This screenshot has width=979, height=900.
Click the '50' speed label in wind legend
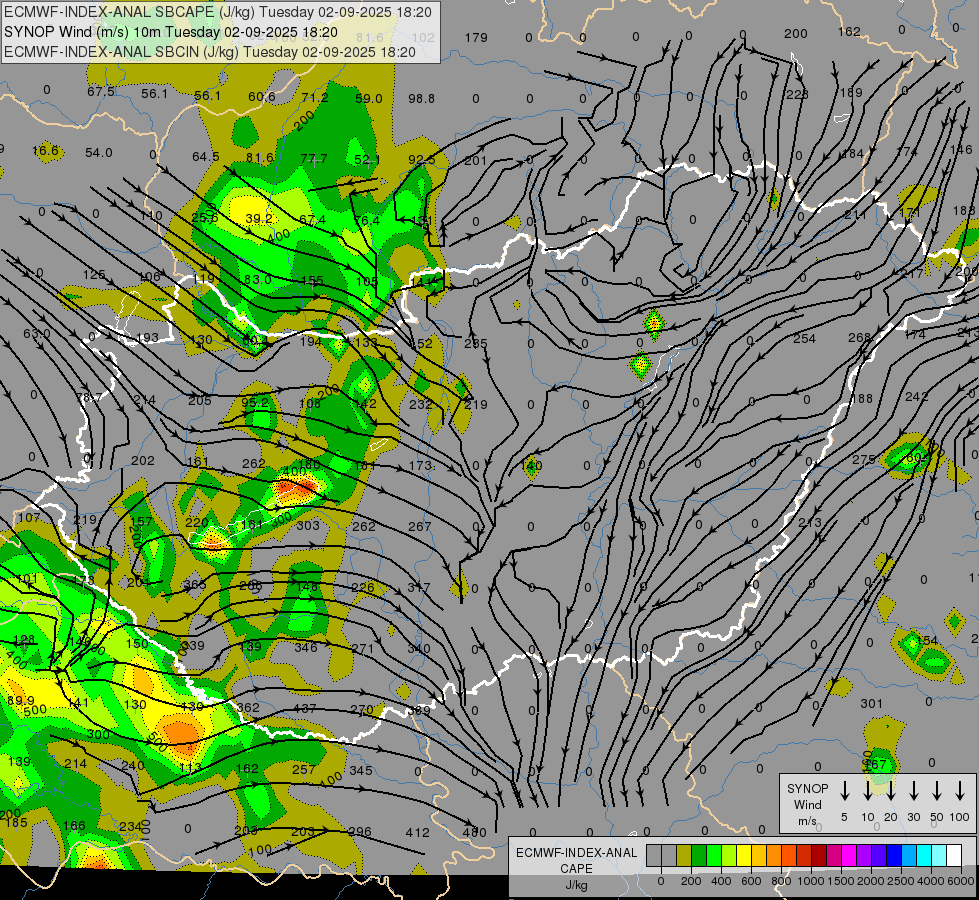pos(937,817)
